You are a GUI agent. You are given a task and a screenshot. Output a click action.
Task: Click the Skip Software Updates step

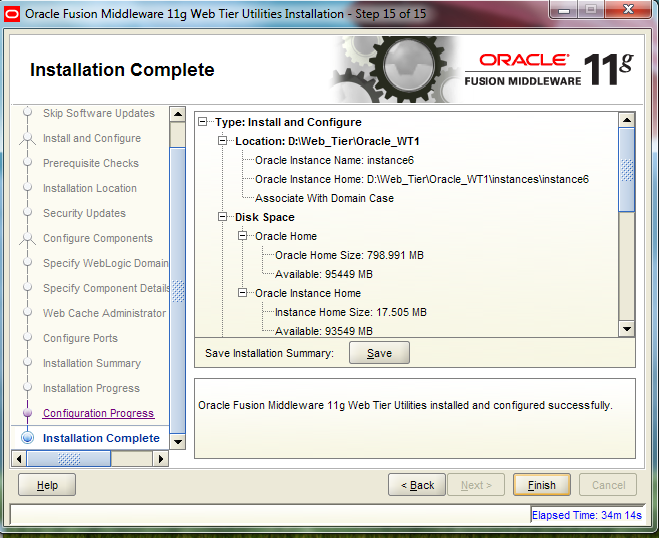(99, 113)
